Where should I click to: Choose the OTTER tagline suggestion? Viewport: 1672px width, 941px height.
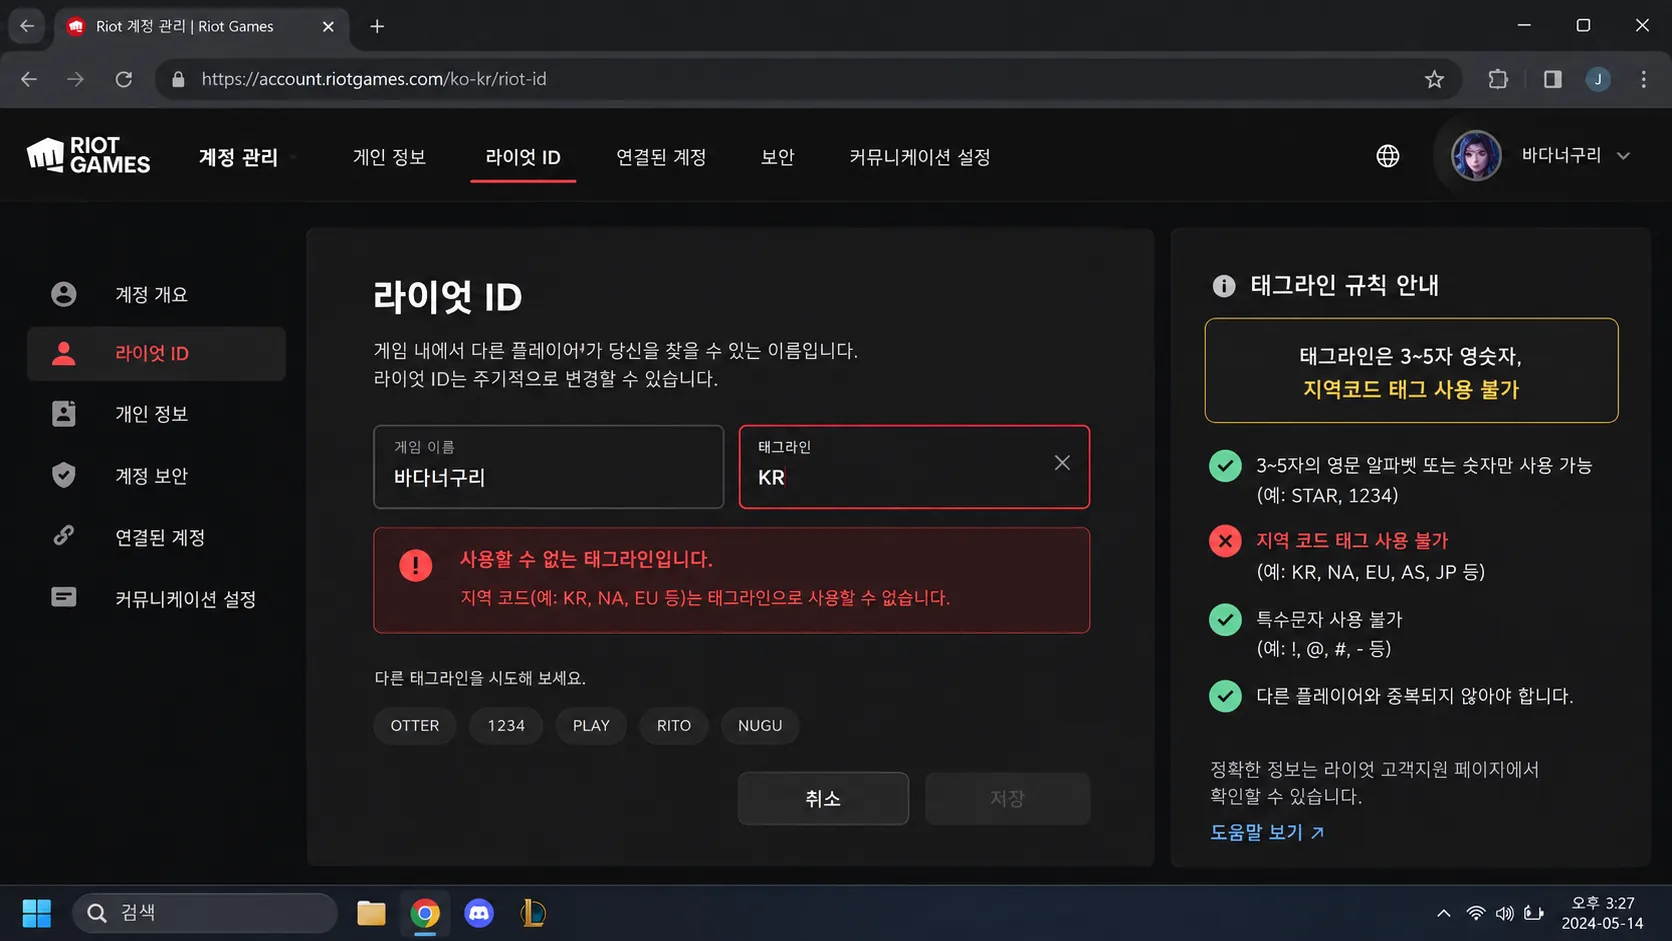coord(415,725)
